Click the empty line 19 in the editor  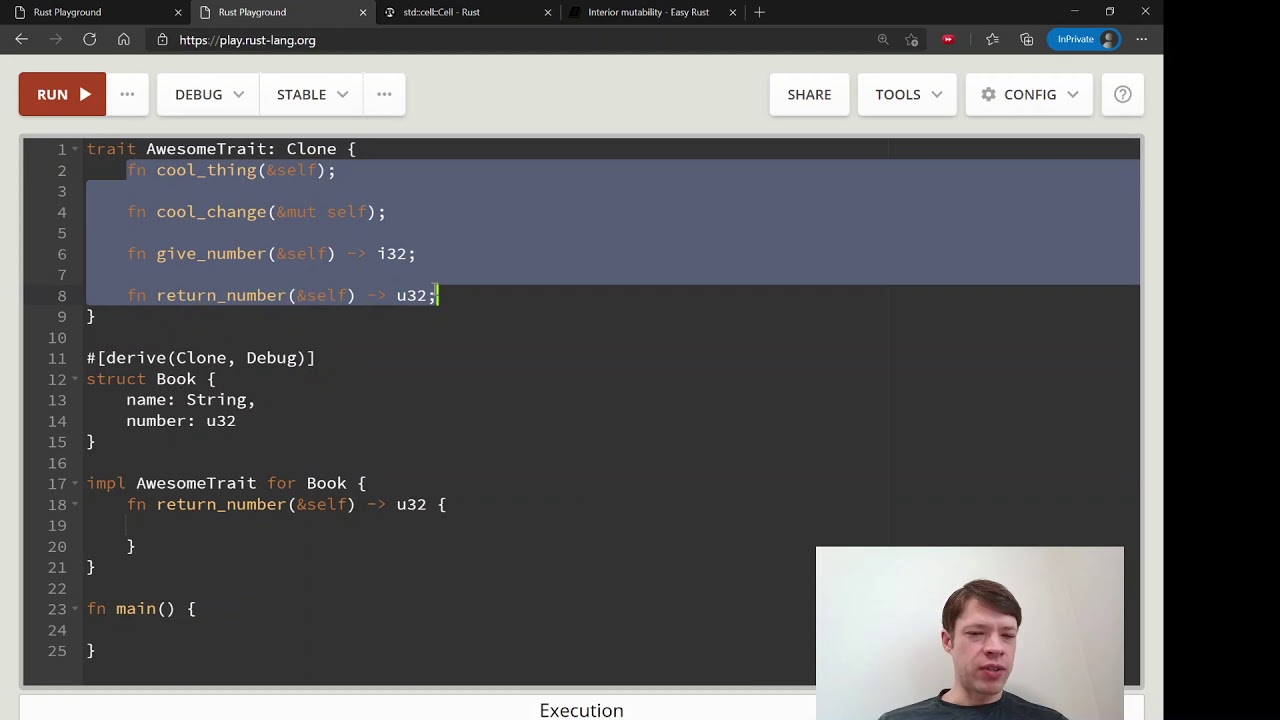(612, 525)
